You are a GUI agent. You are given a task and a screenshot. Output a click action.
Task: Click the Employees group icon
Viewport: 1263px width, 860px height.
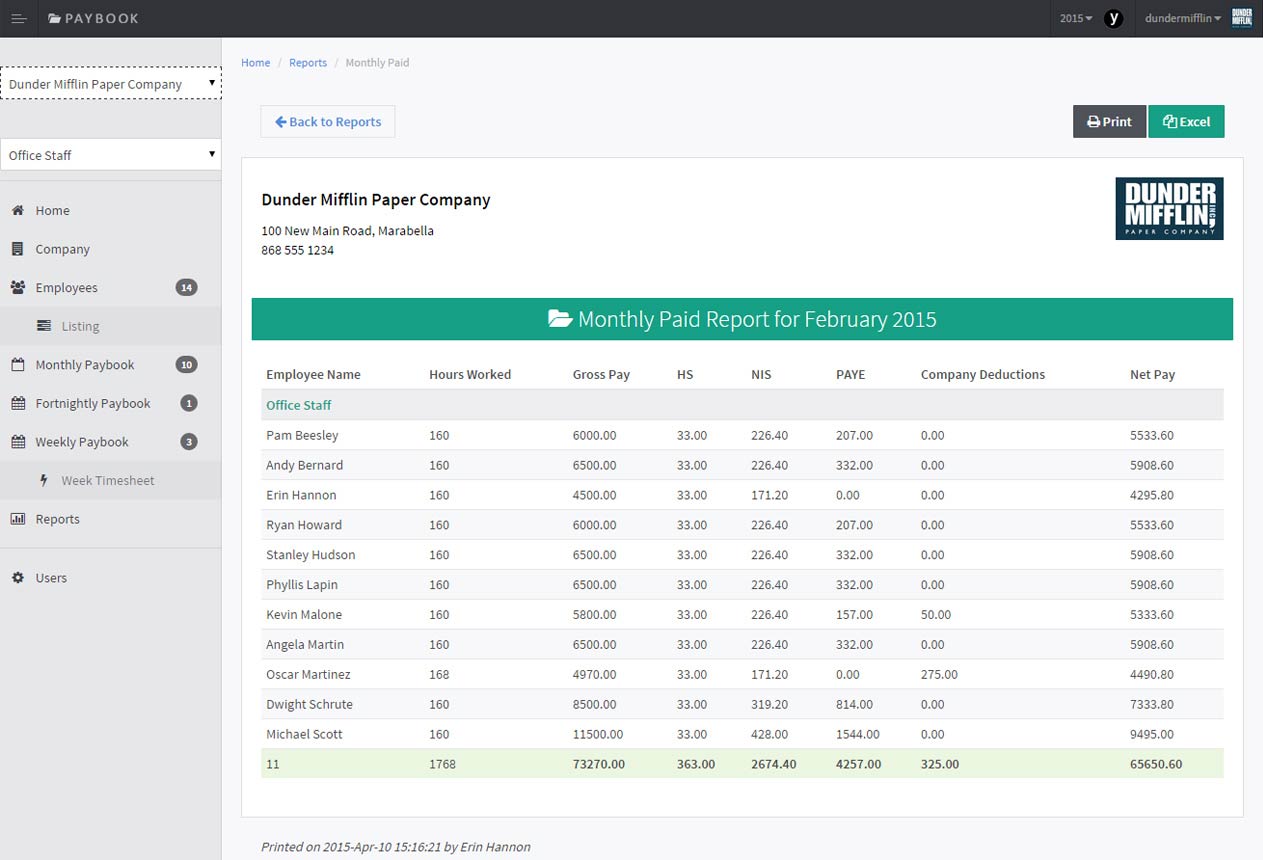pos(18,287)
